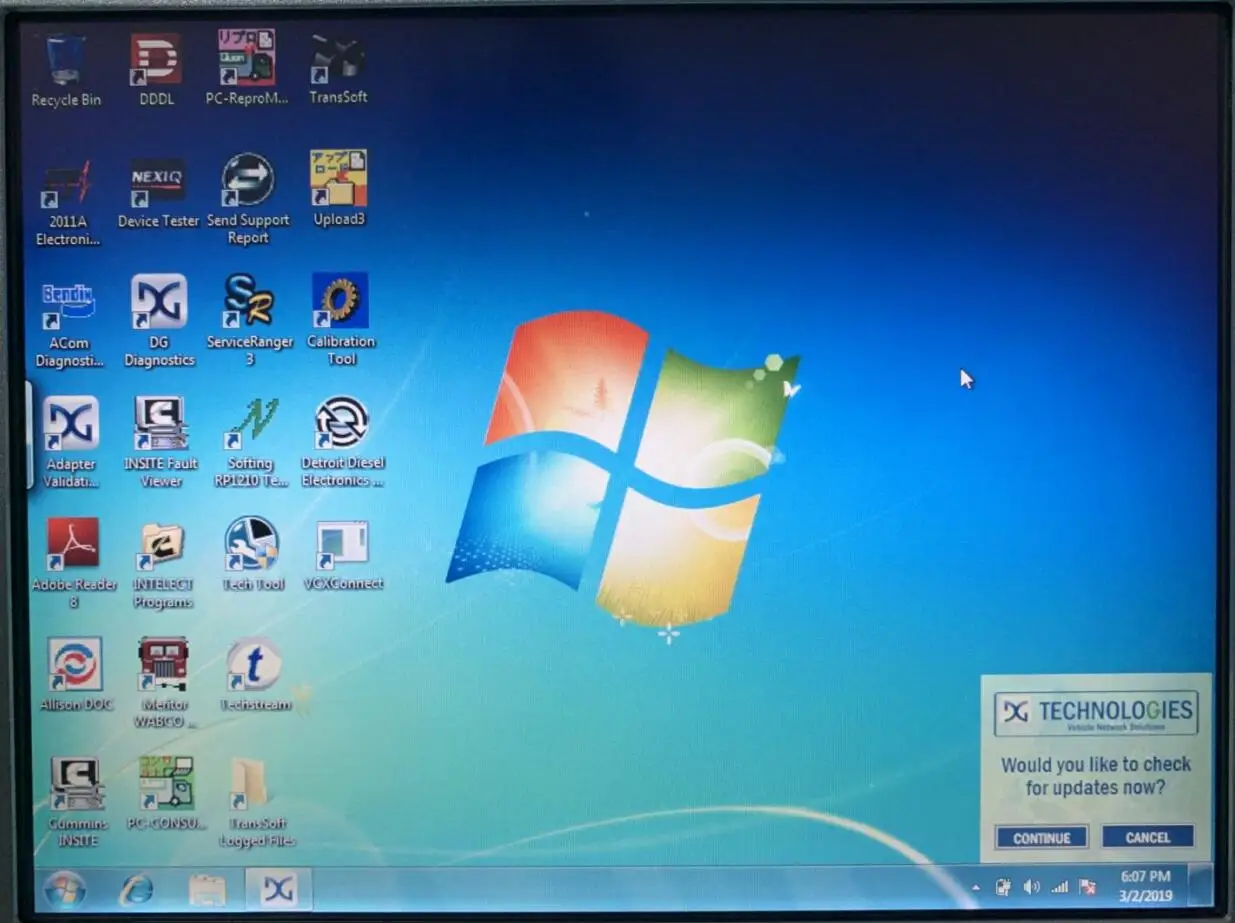Launch Allison DOC shortcut

[x=75, y=674]
